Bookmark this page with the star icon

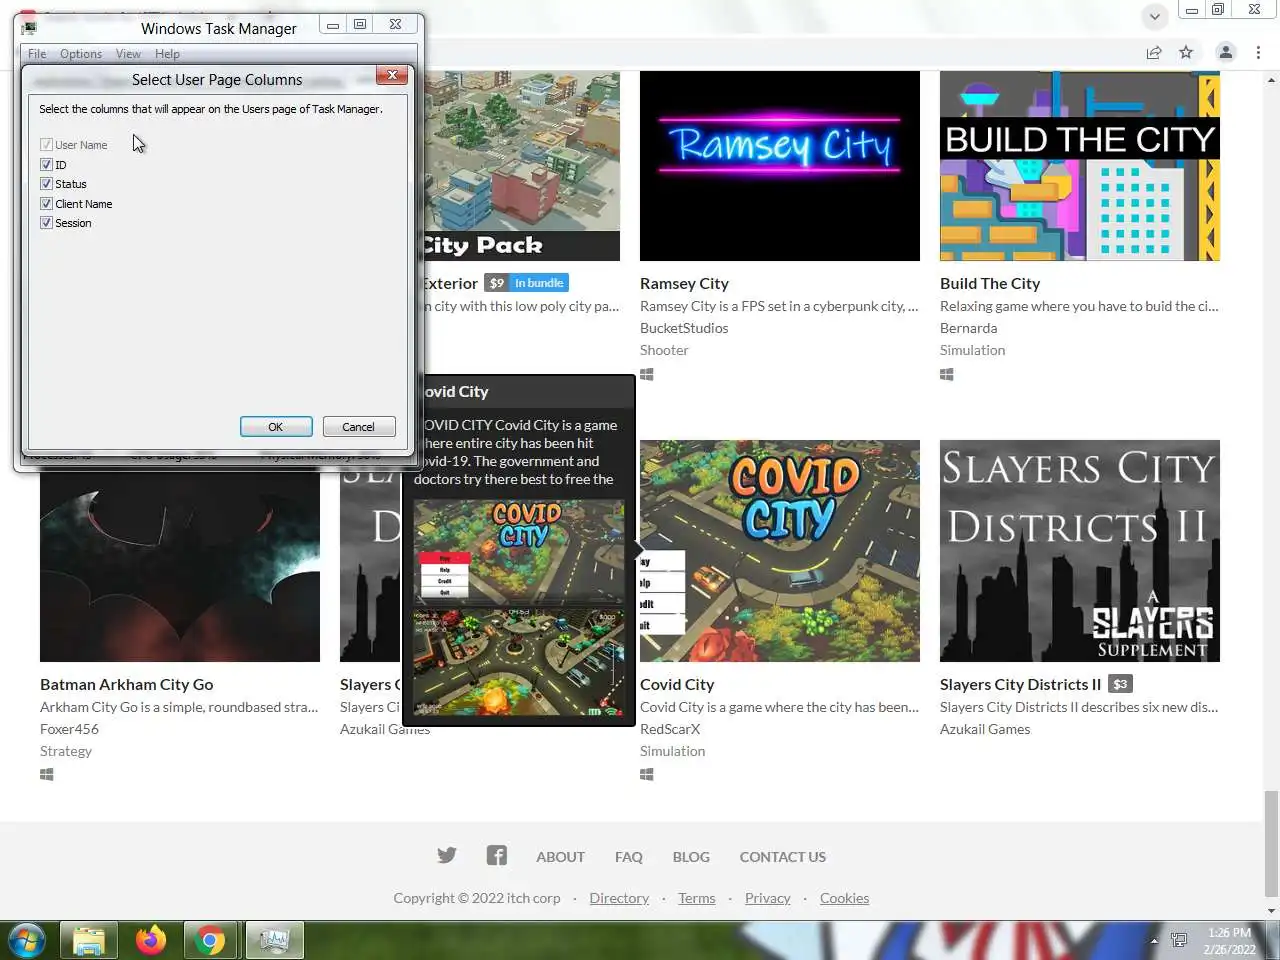click(x=1186, y=52)
